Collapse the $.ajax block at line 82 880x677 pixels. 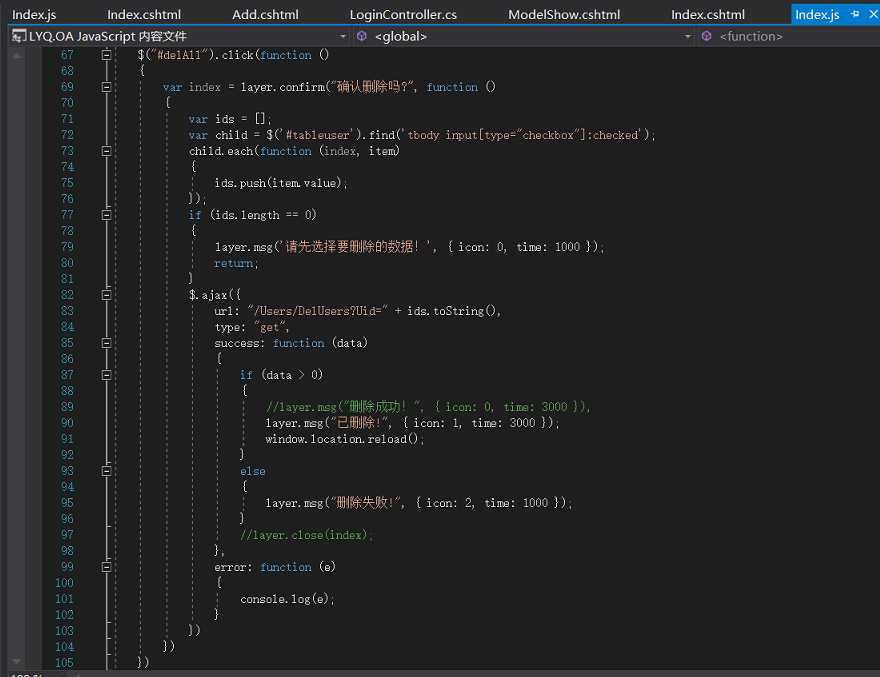click(x=106, y=295)
